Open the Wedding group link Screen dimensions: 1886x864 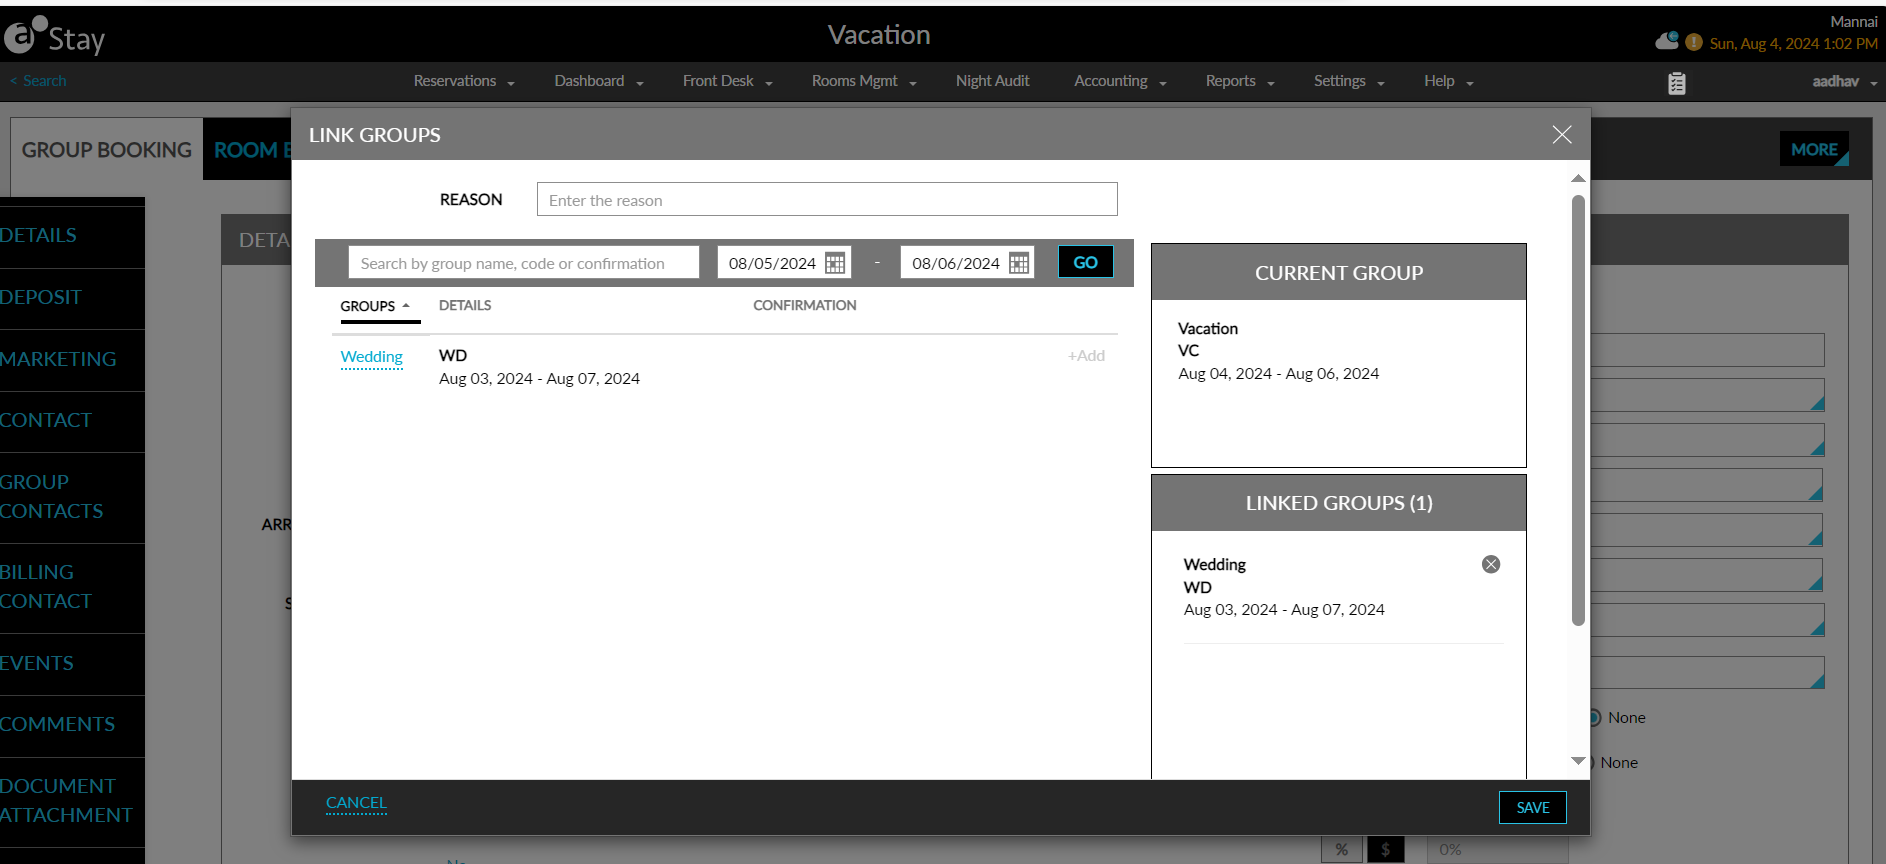(x=371, y=357)
